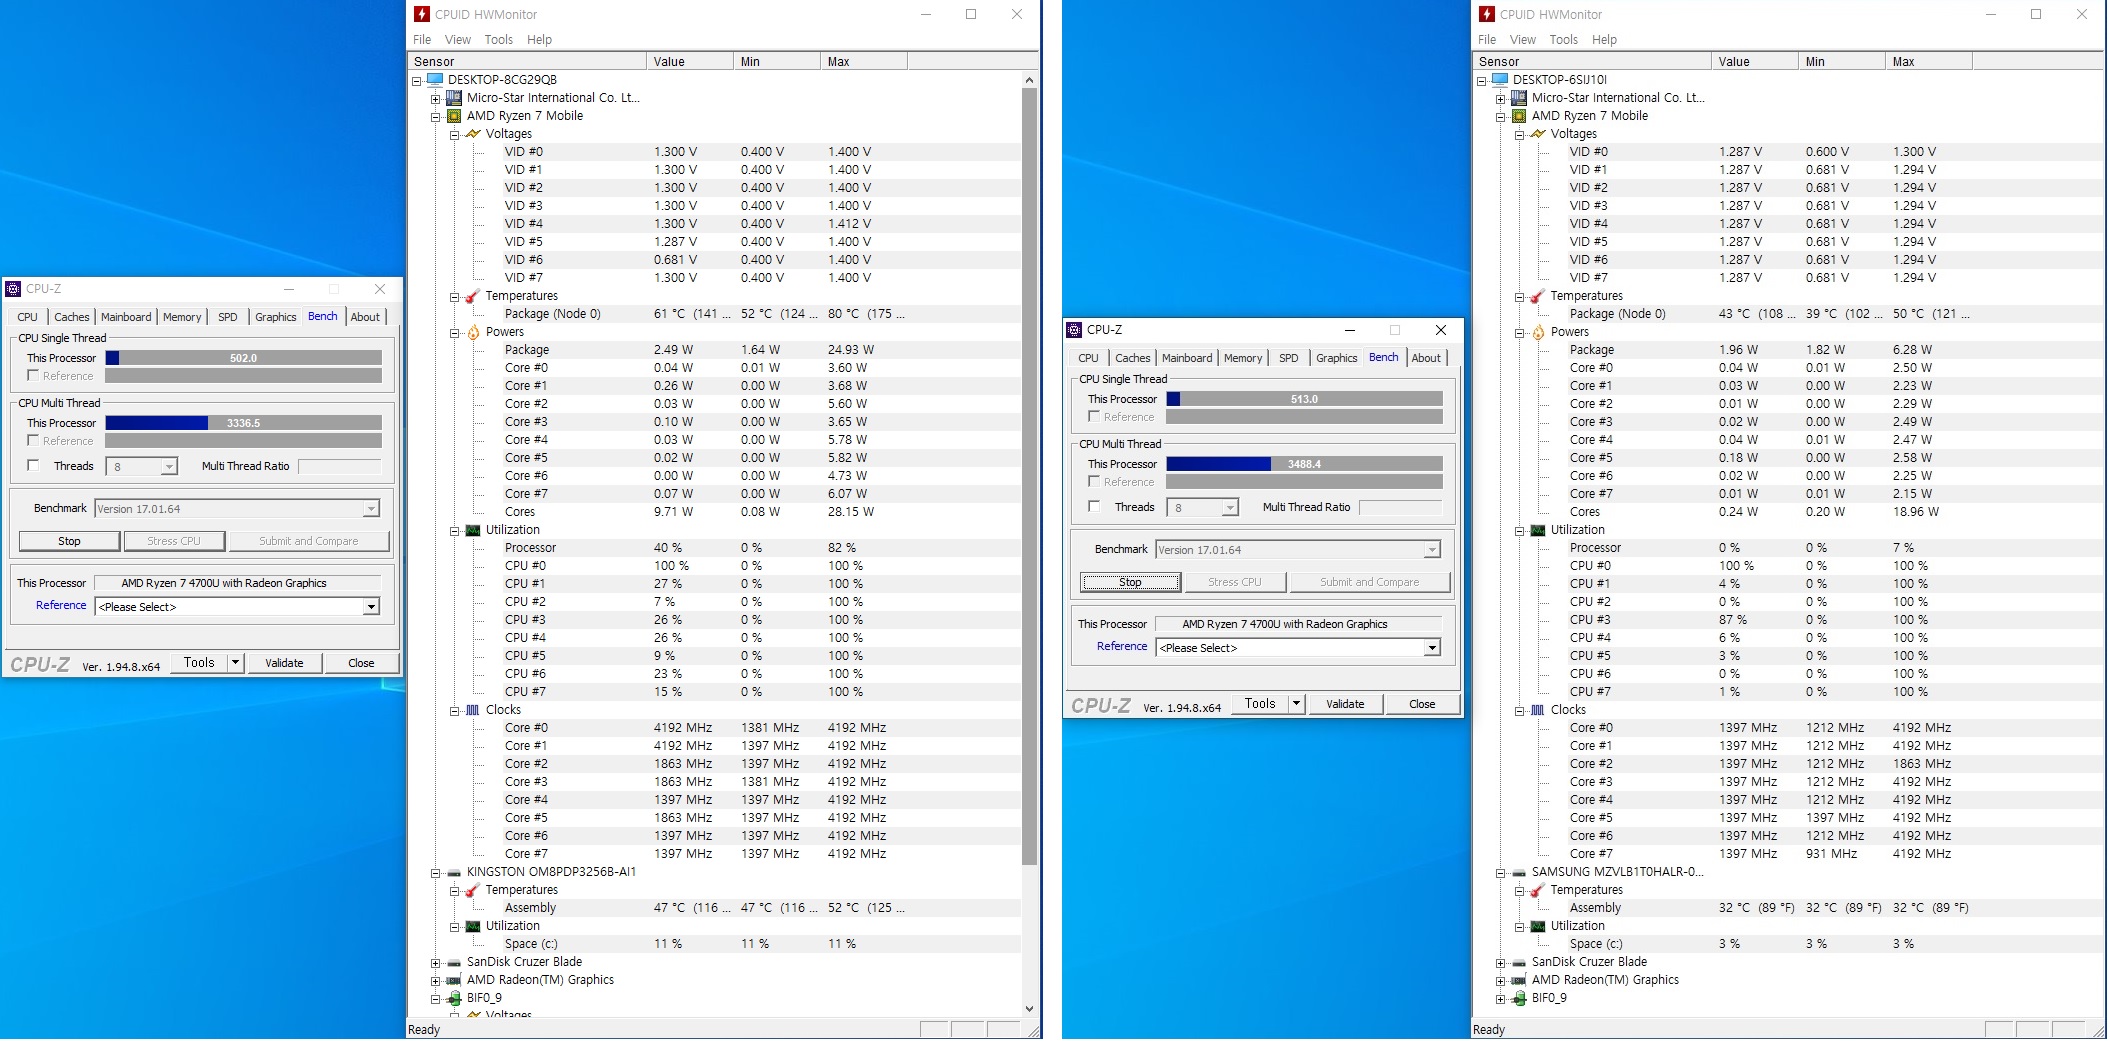Click the Micro-Star motherboard icon in right HWMonitor
Image resolution: width=2110 pixels, height=1042 pixels.
point(1519,98)
